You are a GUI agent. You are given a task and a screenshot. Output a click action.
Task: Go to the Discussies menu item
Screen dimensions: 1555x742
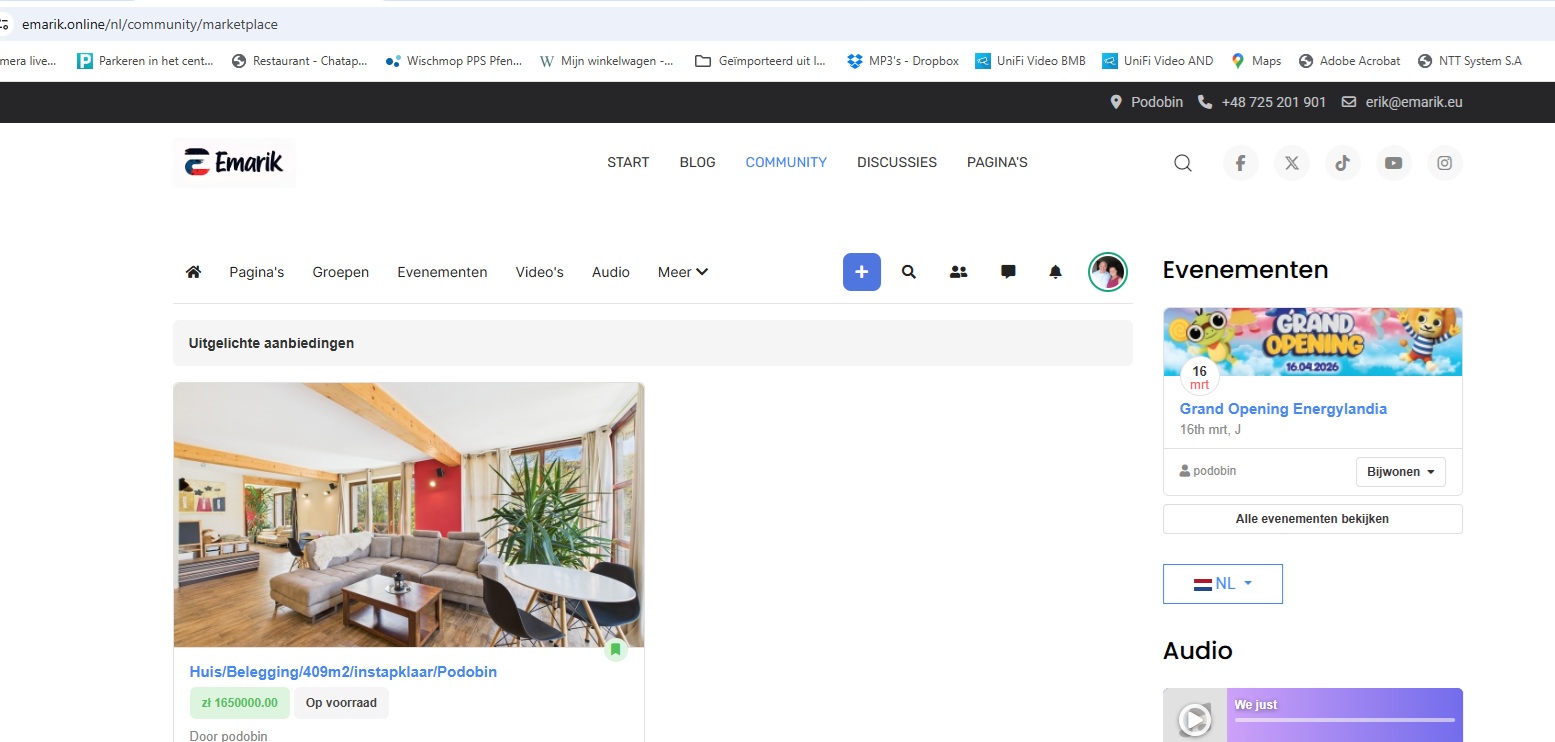pos(896,162)
